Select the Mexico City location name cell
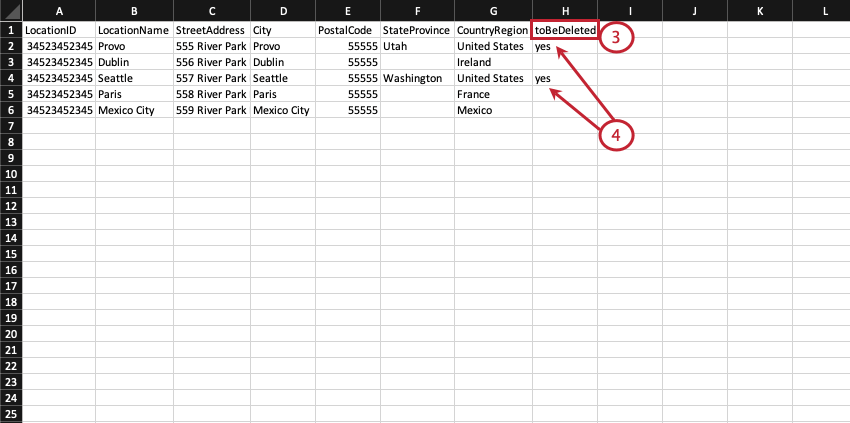This screenshot has width=850, height=423. [x=134, y=110]
